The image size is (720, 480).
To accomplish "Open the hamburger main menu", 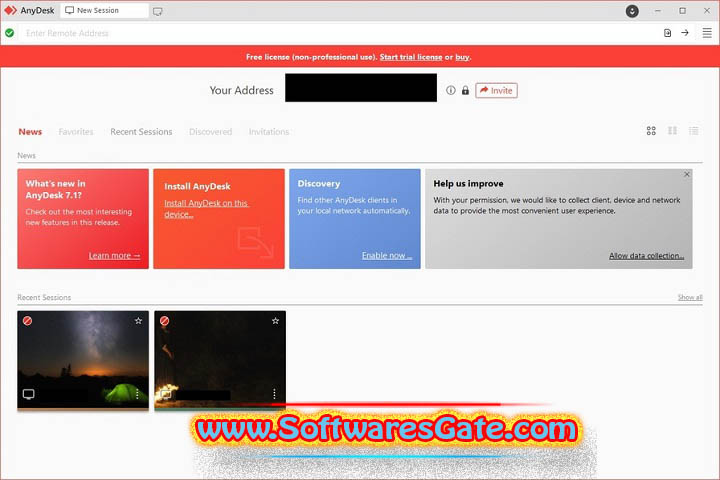I will click(707, 33).
